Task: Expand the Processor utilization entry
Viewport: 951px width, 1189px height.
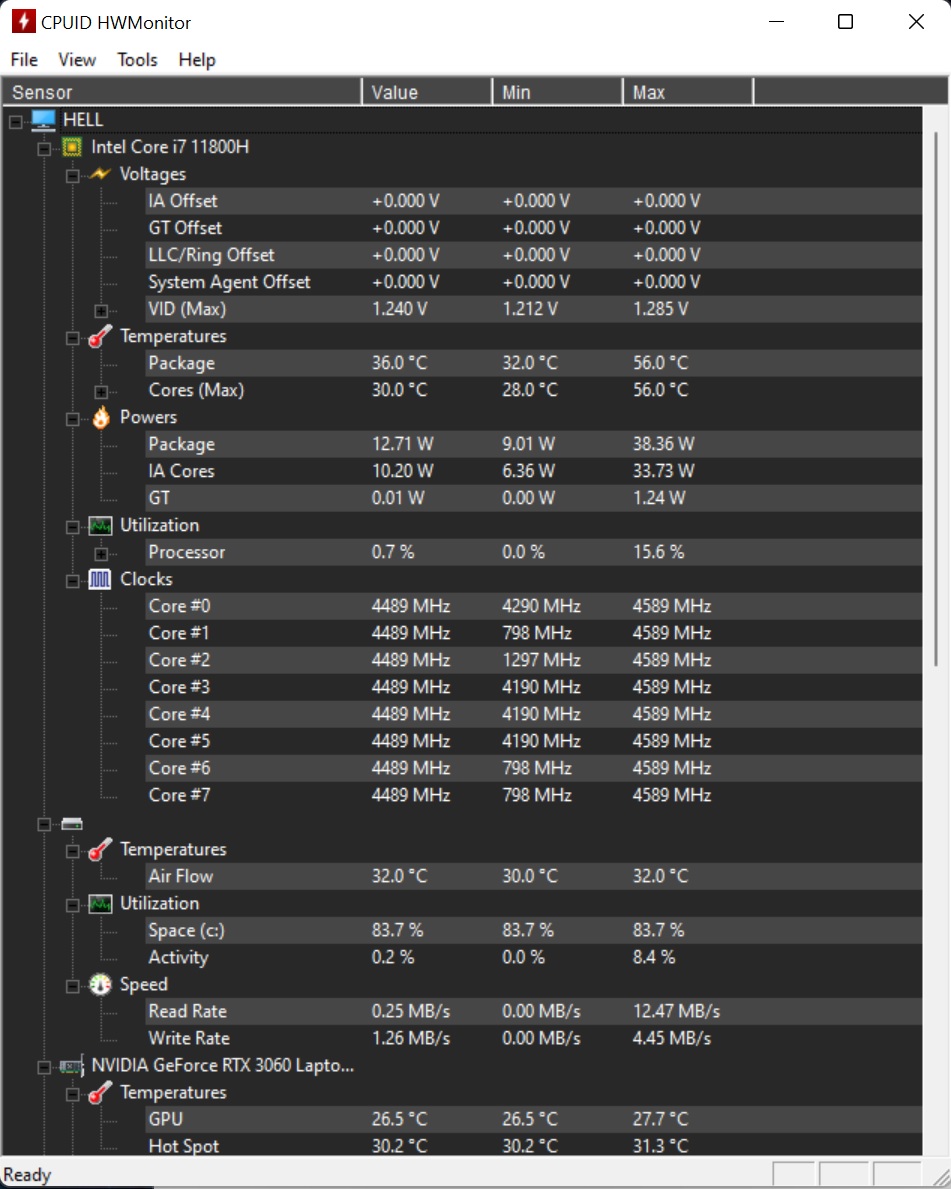Action: click(101, 554)
